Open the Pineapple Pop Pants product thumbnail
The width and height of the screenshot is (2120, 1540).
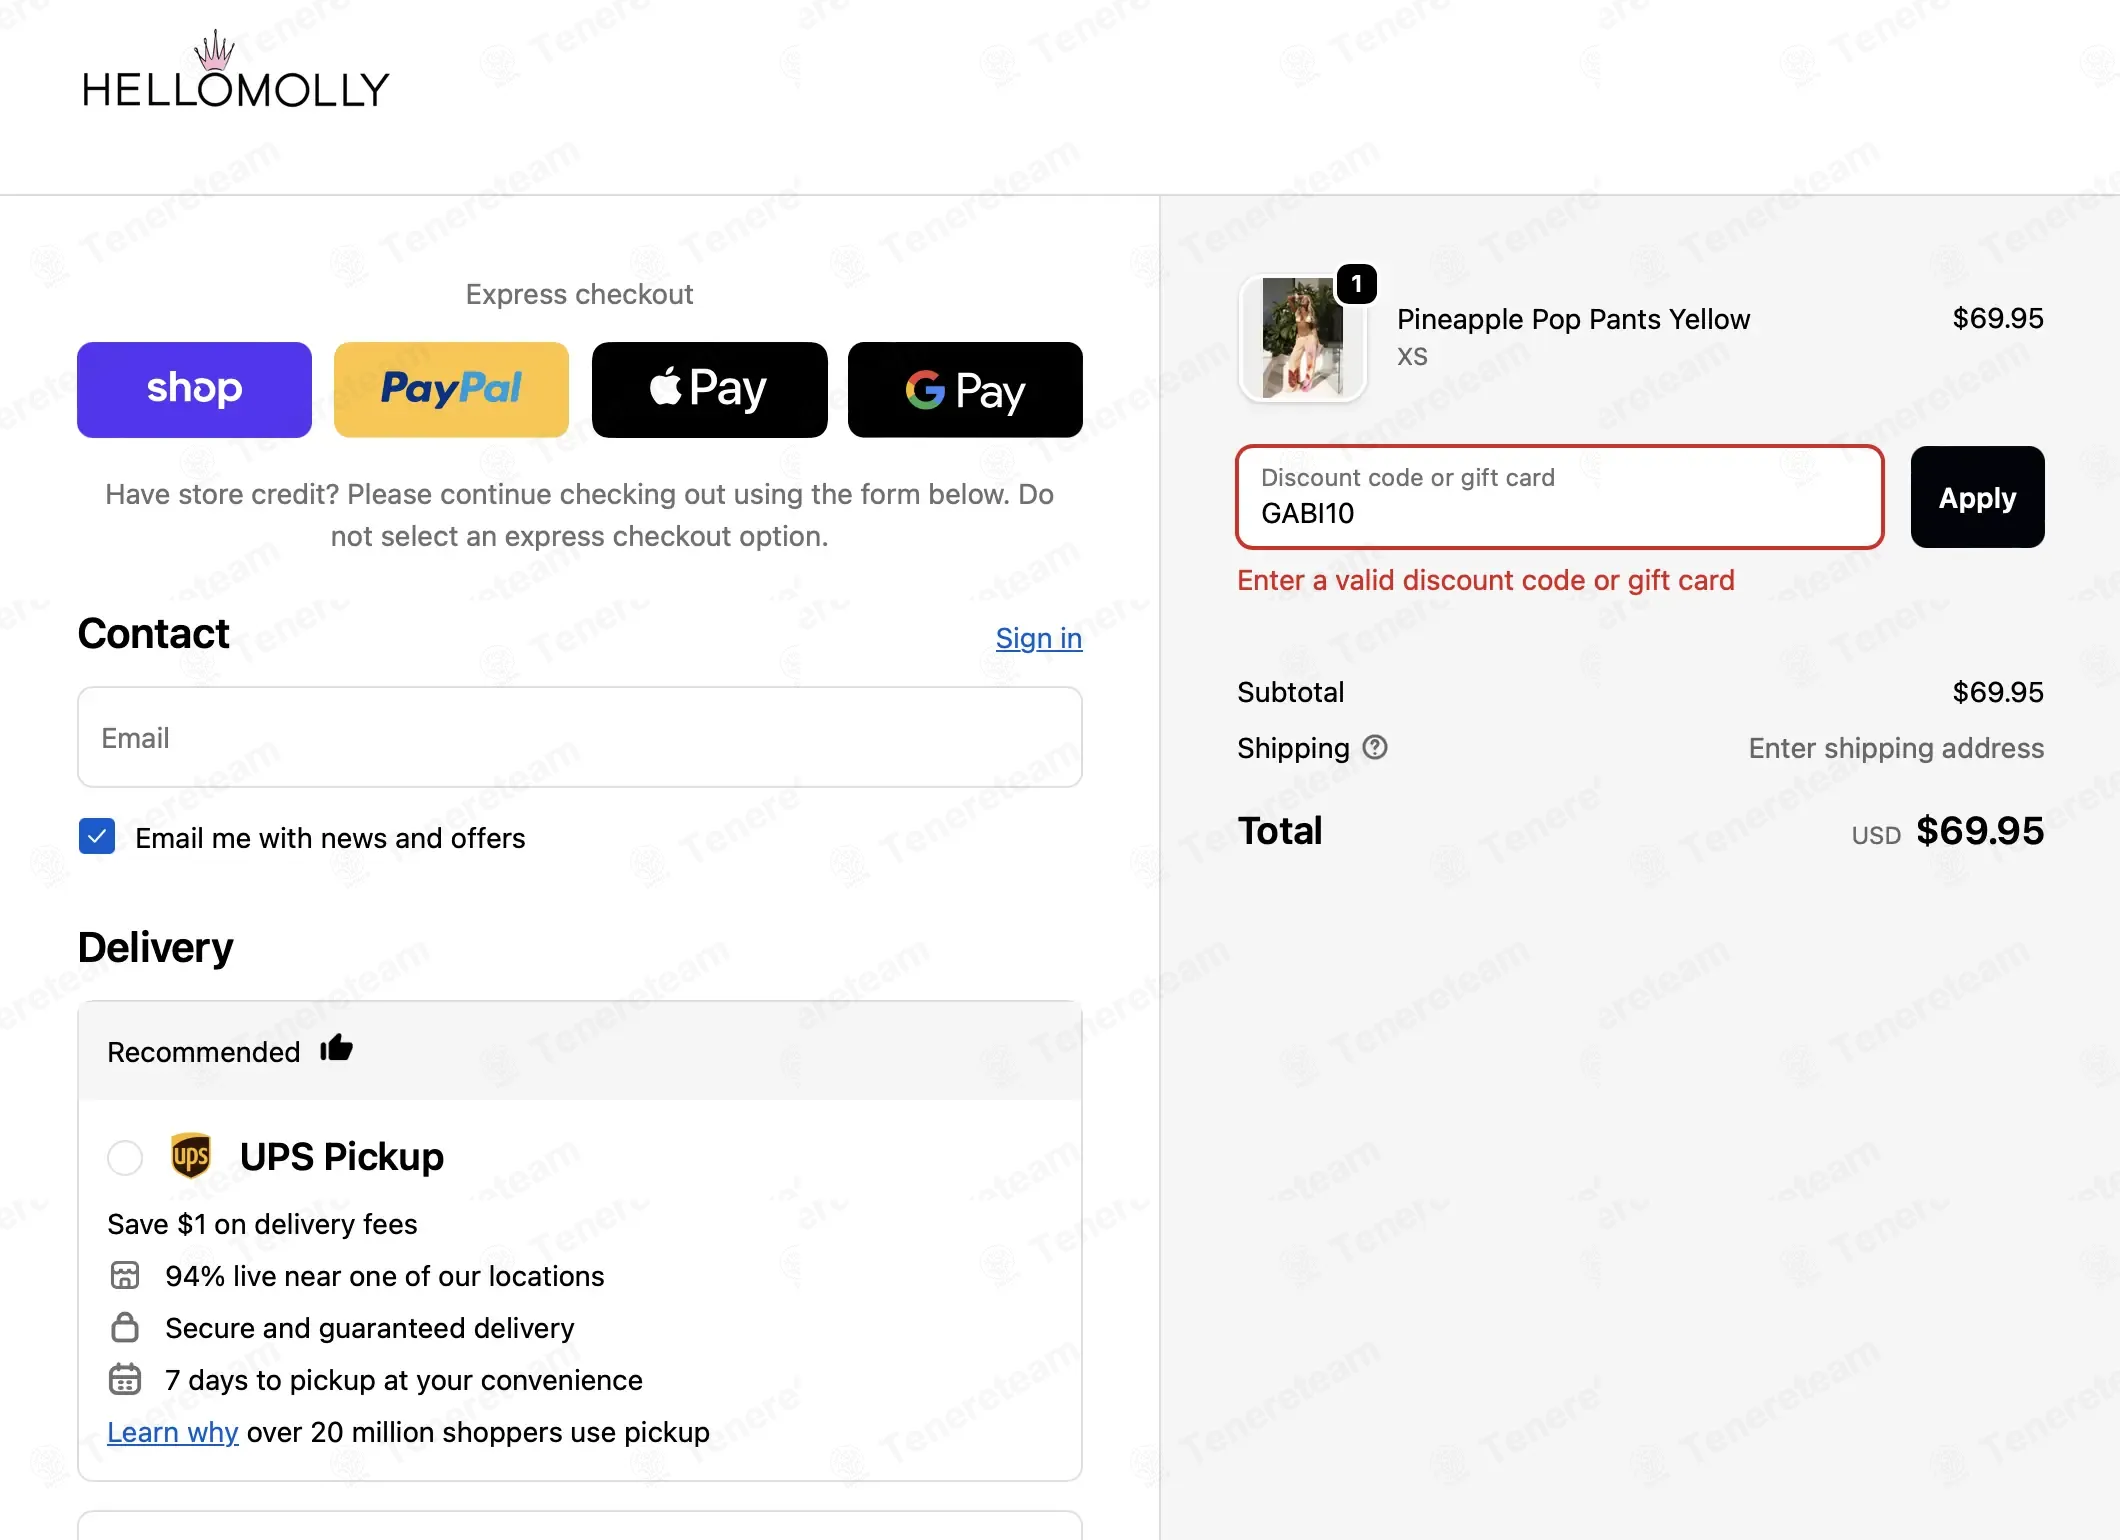(x=1303, y=338)
